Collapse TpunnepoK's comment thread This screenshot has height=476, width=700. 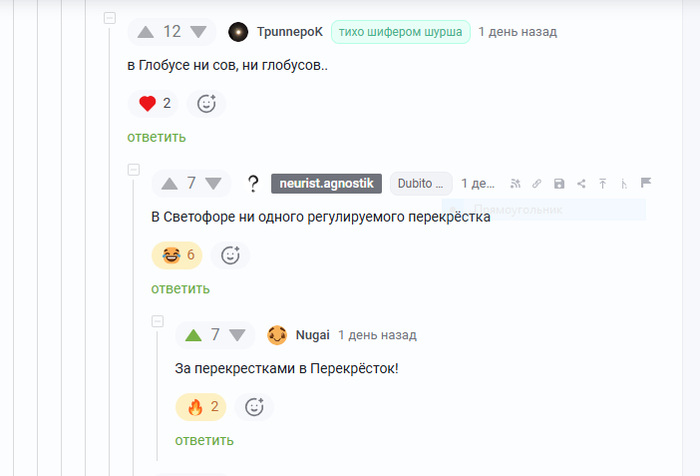(110, 18)
